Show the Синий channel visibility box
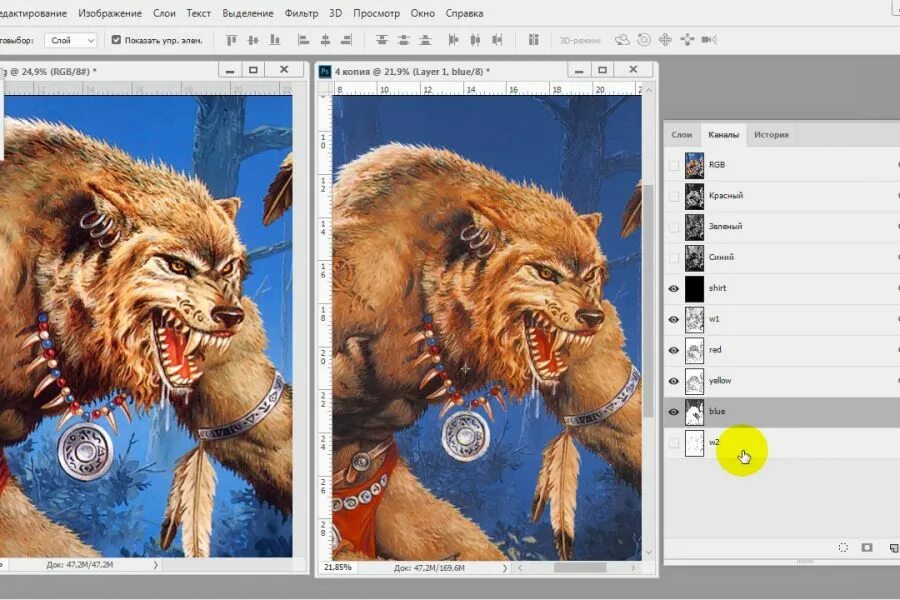Image resolution: width=900 pixels, height=600 pixels. [674, 258]
